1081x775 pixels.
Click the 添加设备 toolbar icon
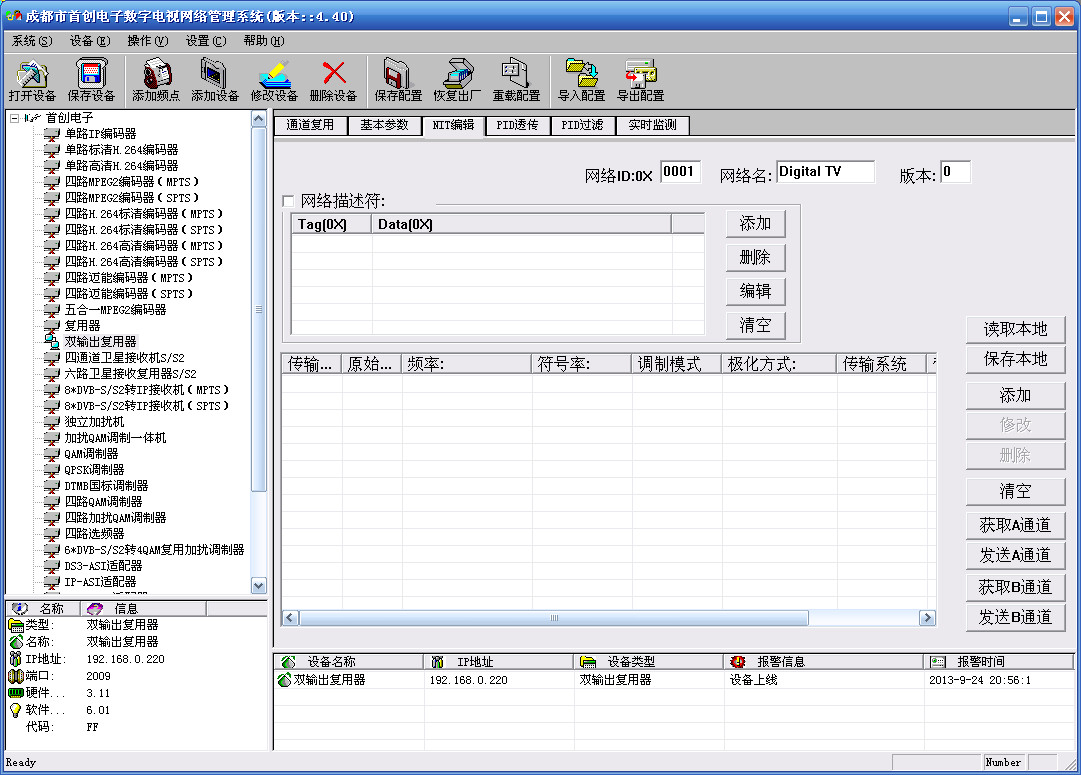pyautogui.click(x=214, y=74)
